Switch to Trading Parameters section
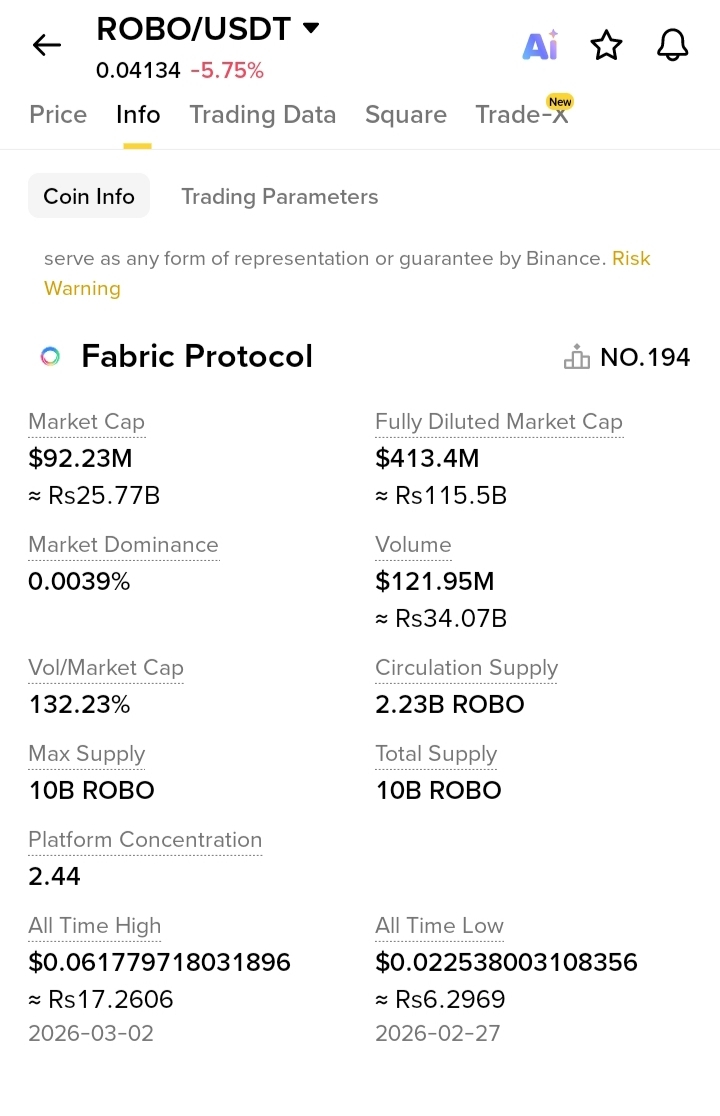Image resolution: width=720 pixels, height=1116 pixels. 280,196
